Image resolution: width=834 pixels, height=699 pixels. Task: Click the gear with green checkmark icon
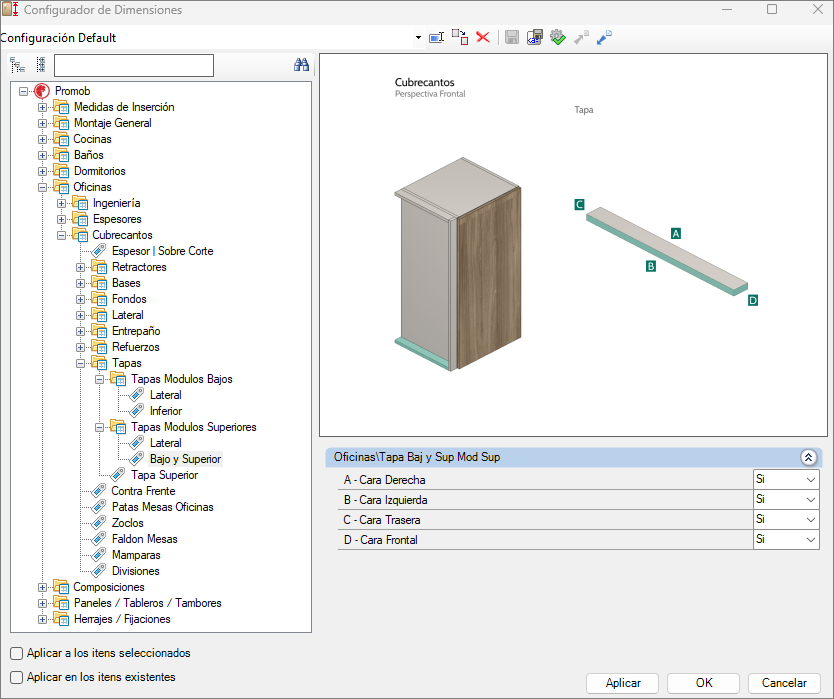tap(558, 37)
